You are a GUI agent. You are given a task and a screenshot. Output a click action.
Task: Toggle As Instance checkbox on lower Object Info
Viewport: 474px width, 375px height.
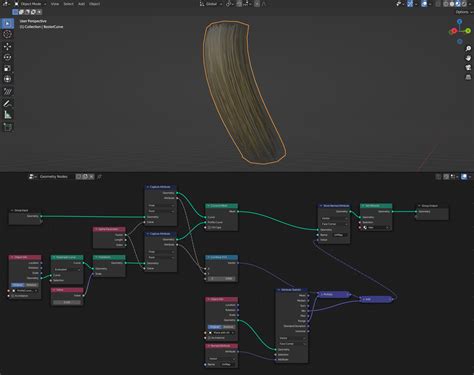click(x=210, y=338)
